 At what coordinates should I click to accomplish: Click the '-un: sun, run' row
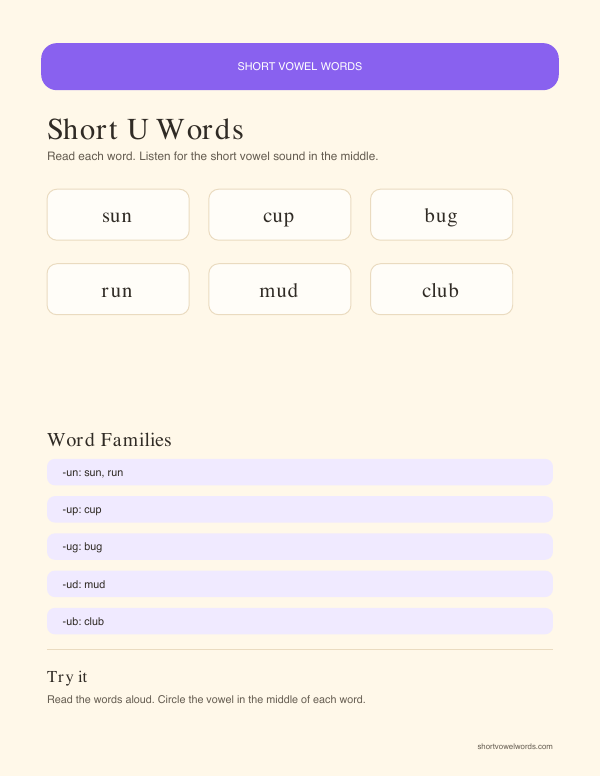tap(300, 472)
